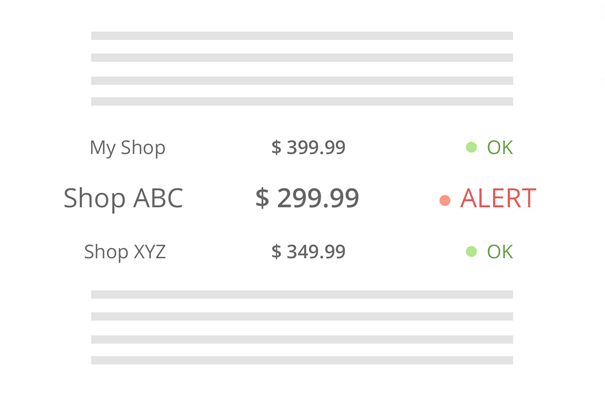
Task: Click the fourth gray bar above My Shop
Action: coord(302,101)
